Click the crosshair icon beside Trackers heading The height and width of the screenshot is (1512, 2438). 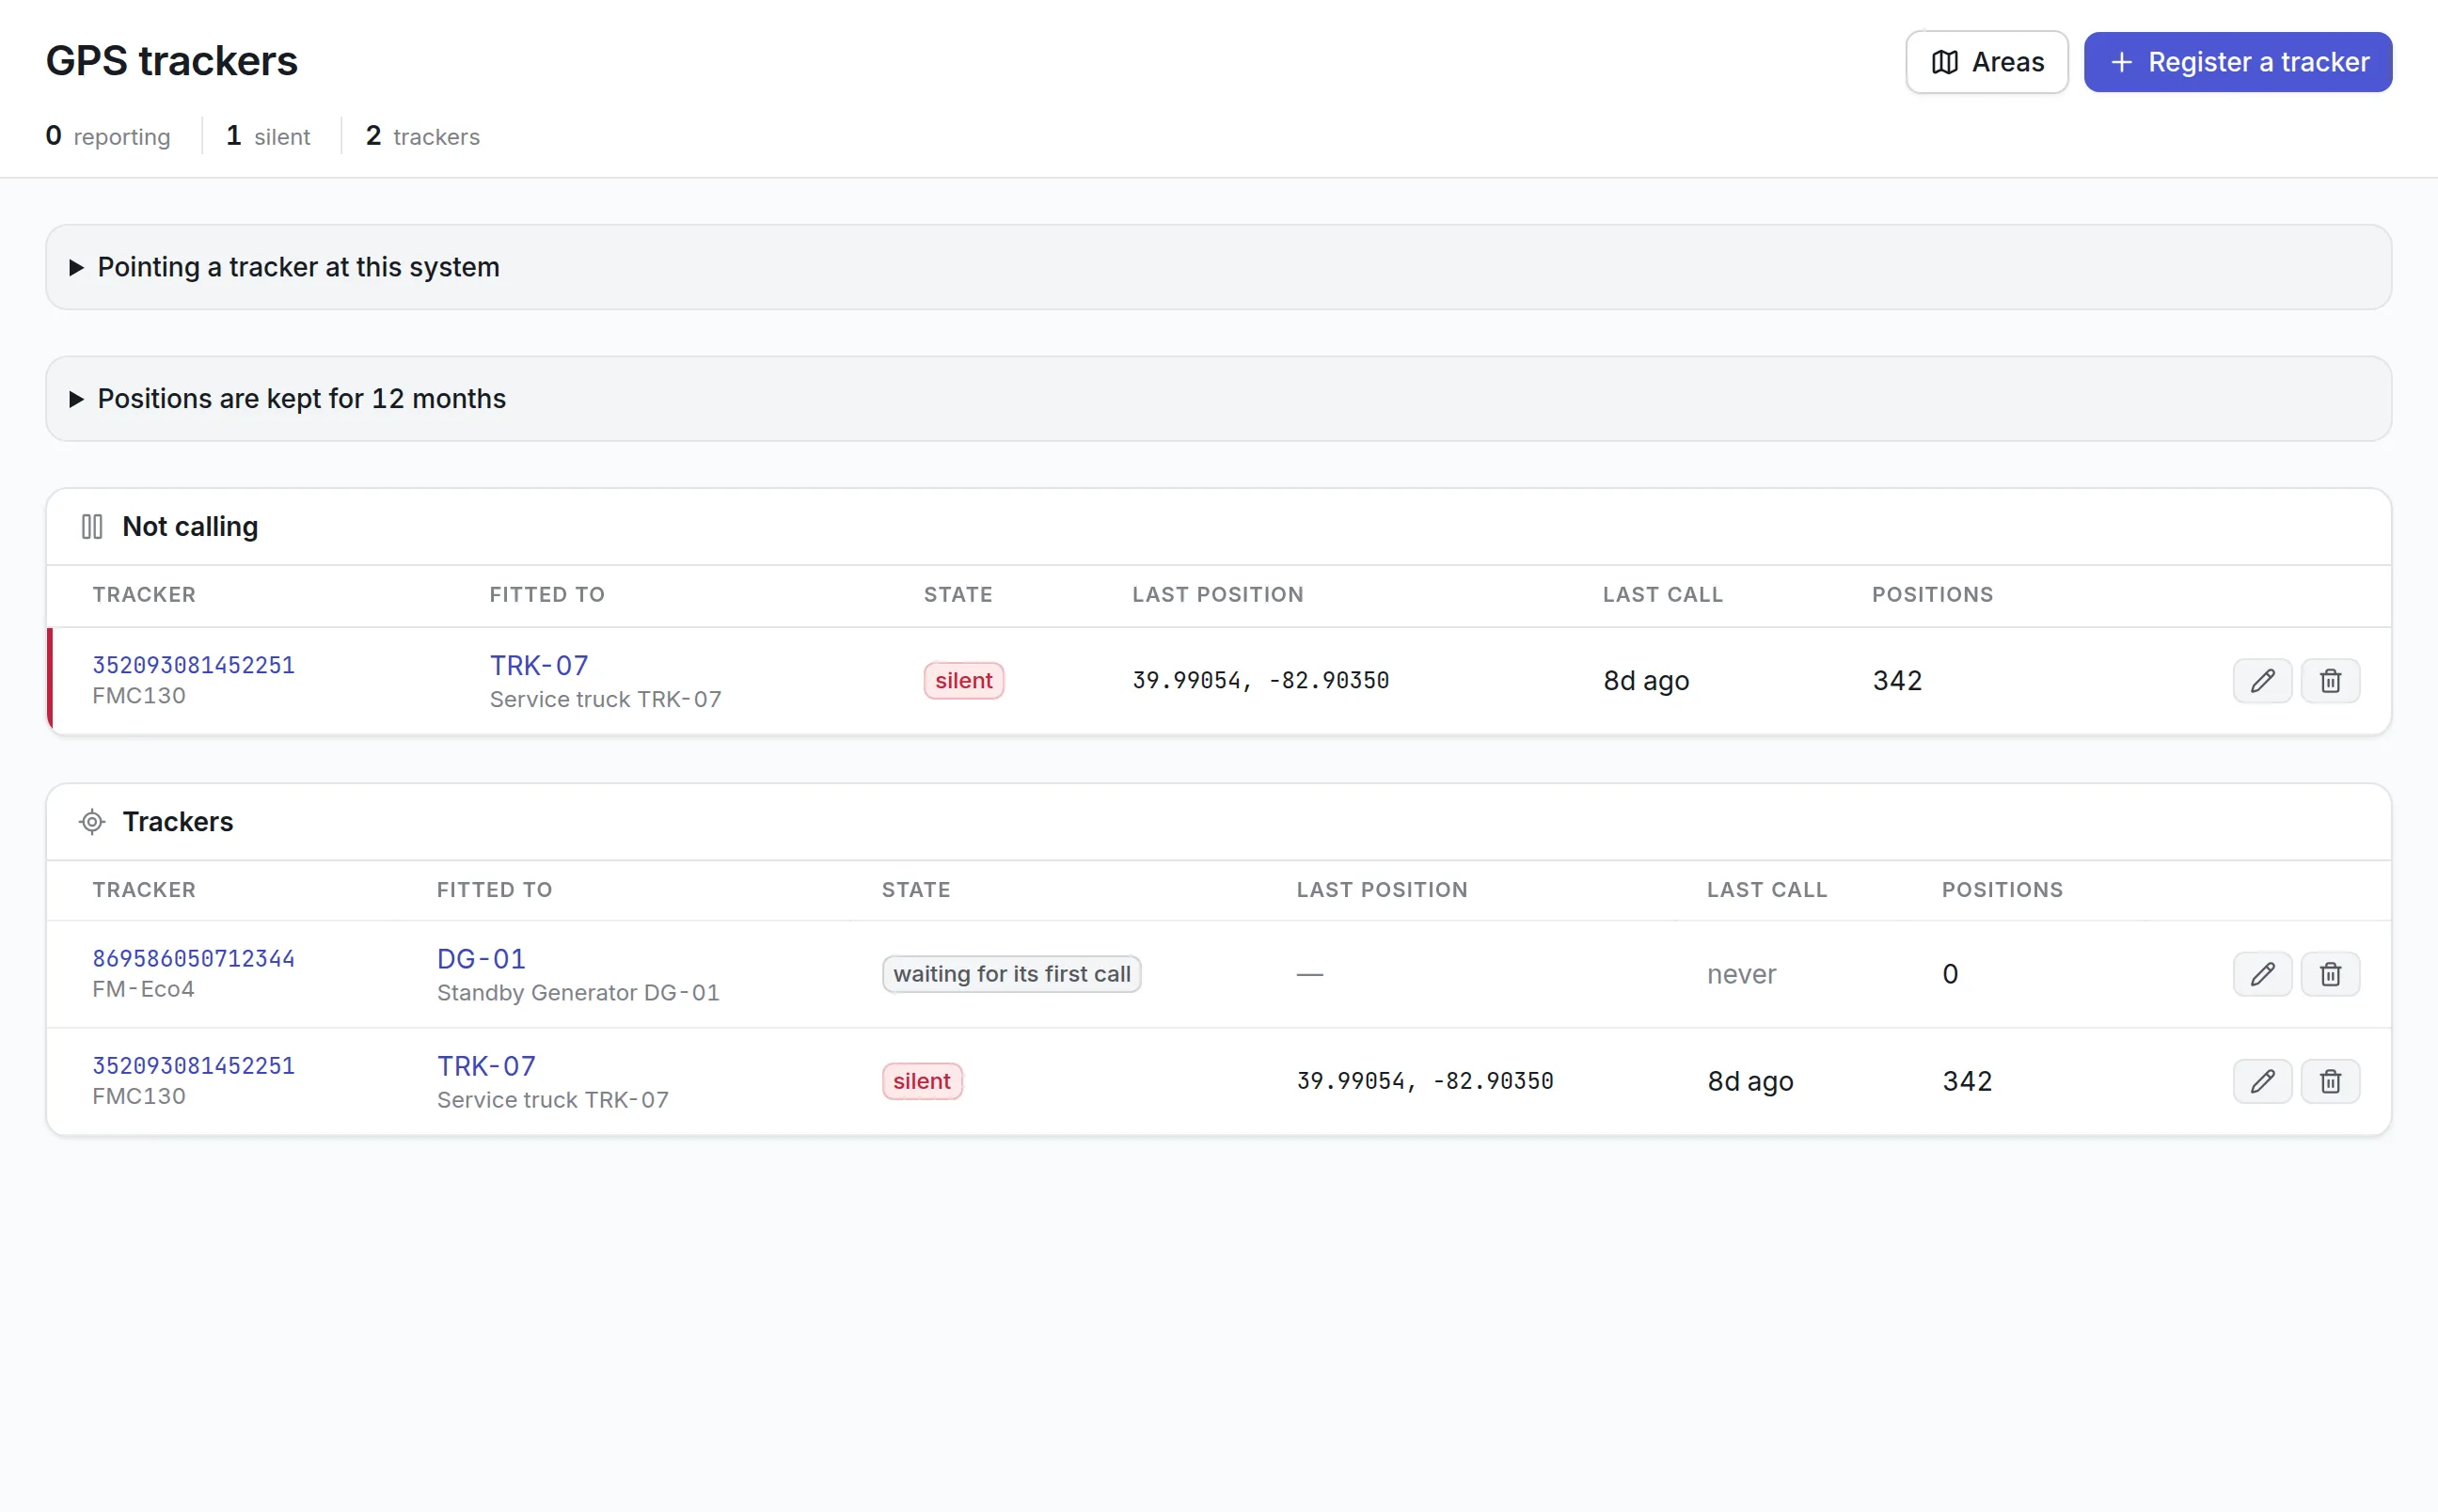[x=92, y=822]
